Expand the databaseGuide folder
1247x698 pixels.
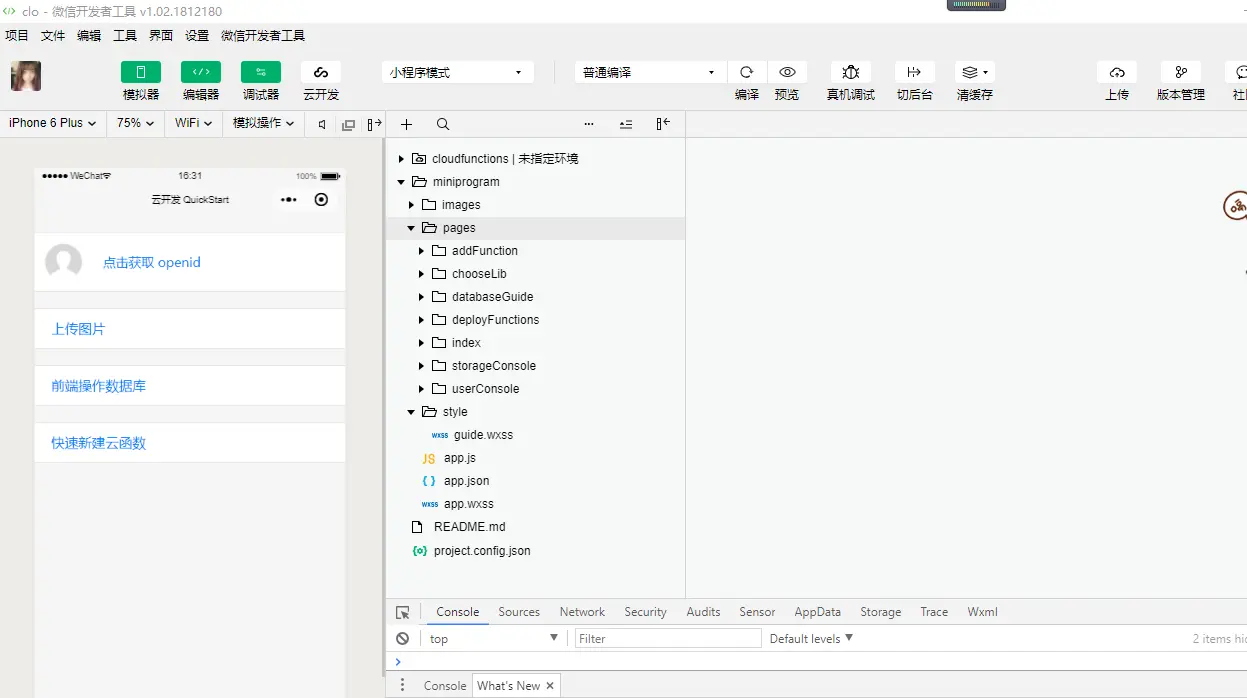click(x=421, y=297)
